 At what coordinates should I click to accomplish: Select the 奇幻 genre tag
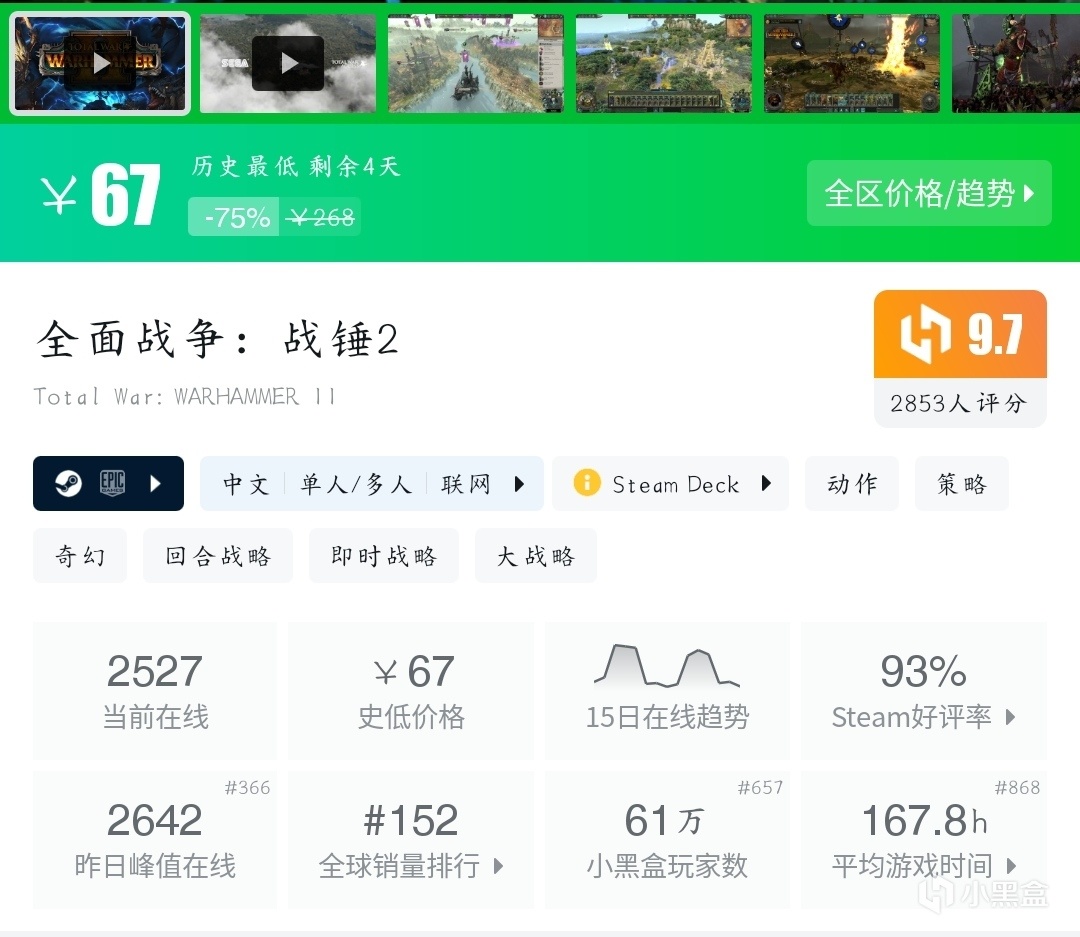click(80, 555)
